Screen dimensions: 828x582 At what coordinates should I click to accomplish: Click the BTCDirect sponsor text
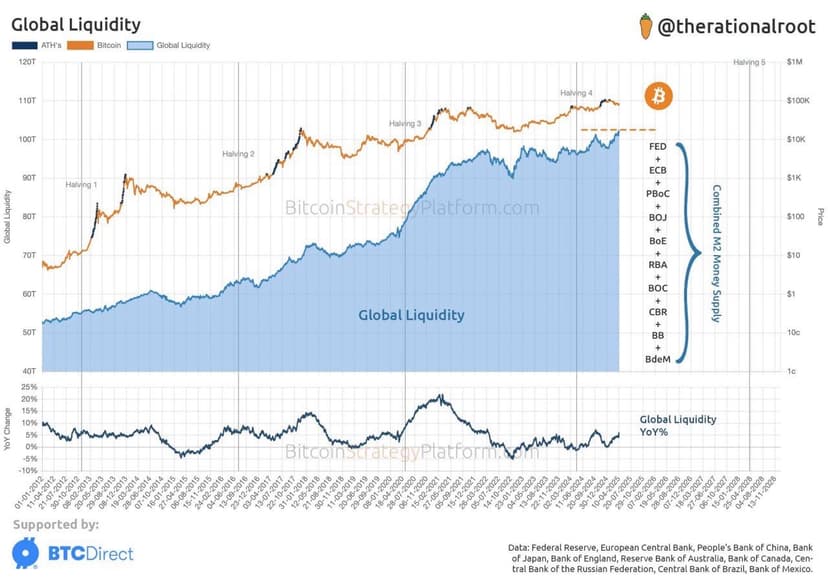click(91, 553)
